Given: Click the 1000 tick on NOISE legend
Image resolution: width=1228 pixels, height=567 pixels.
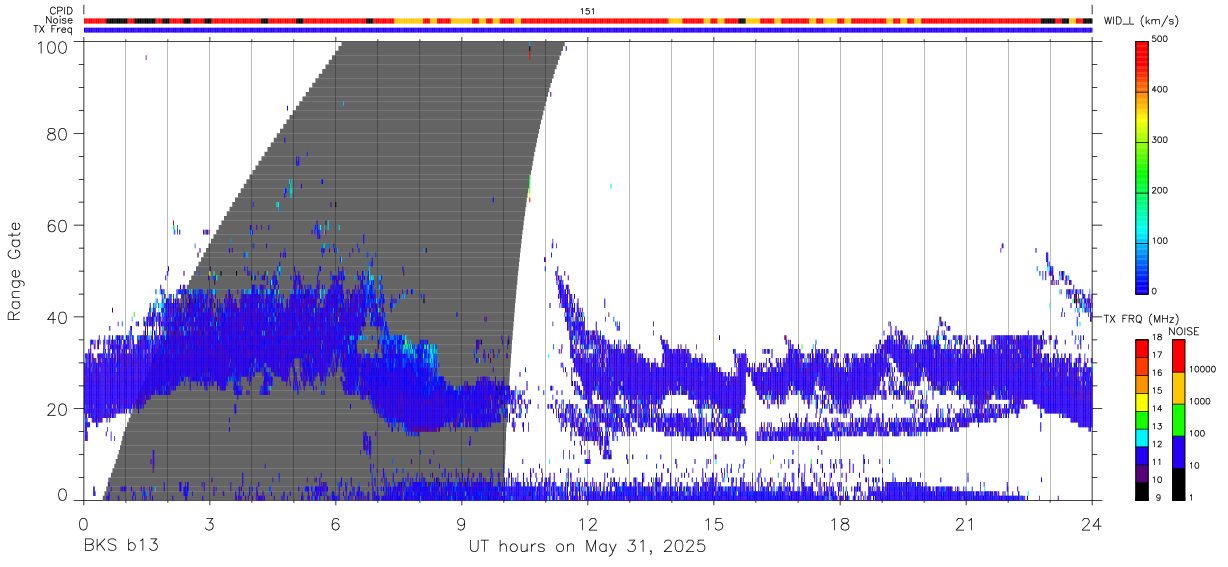Looking at the screenshot, I should point(1200,401).
